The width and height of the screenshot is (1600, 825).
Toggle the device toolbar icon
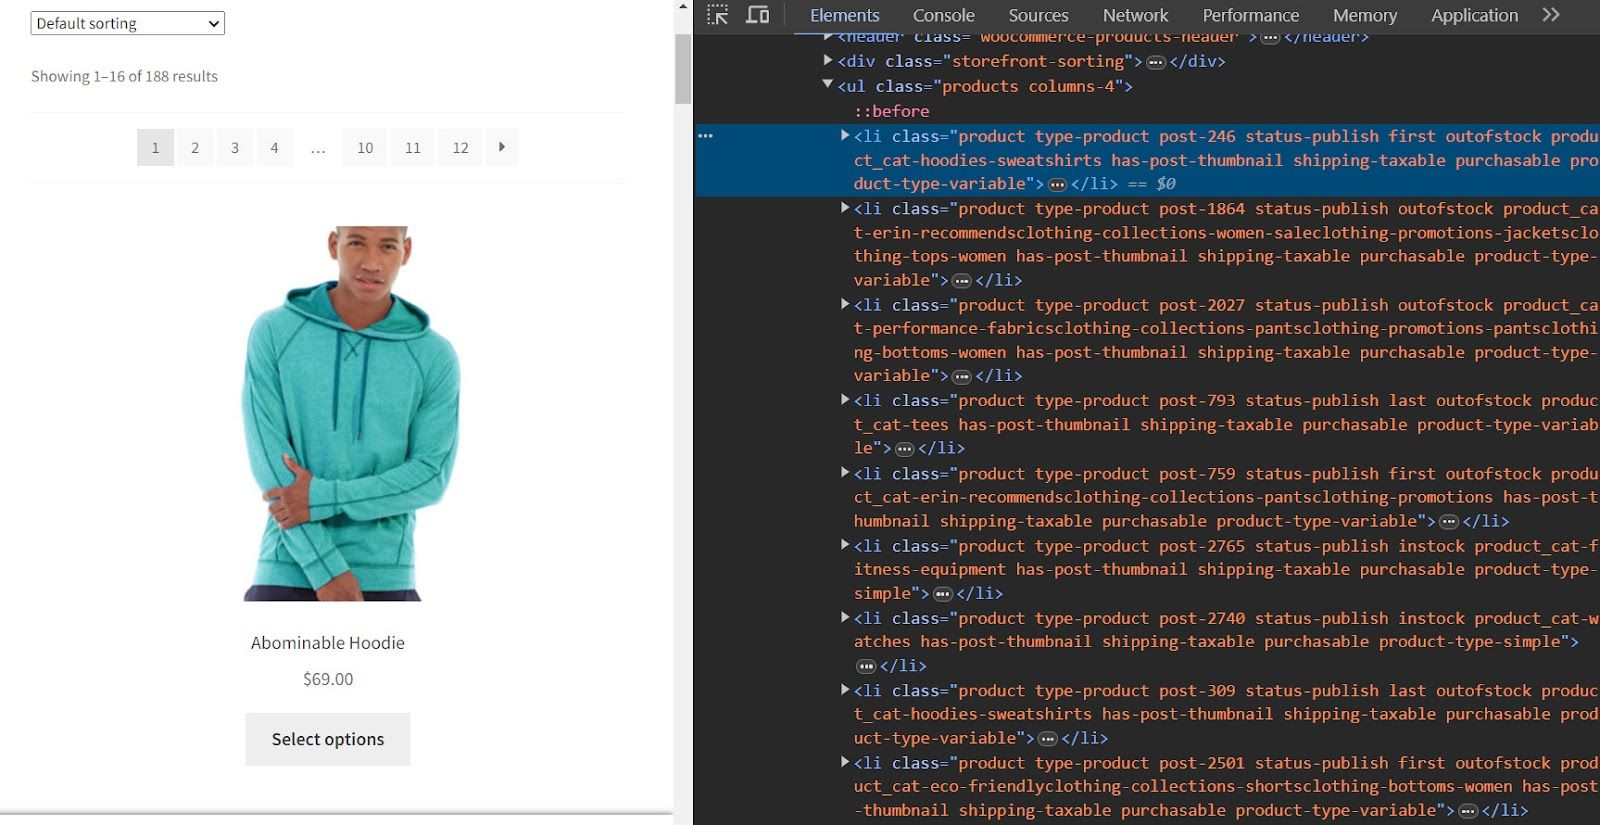coord(758,15)
